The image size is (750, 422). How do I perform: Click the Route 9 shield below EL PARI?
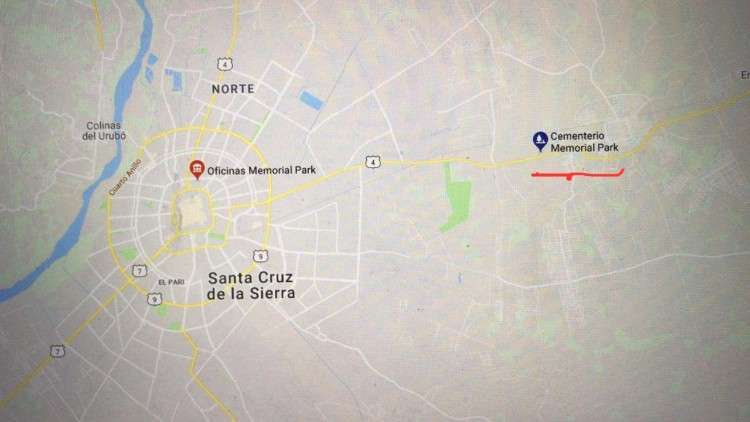(x=154, y=300)
